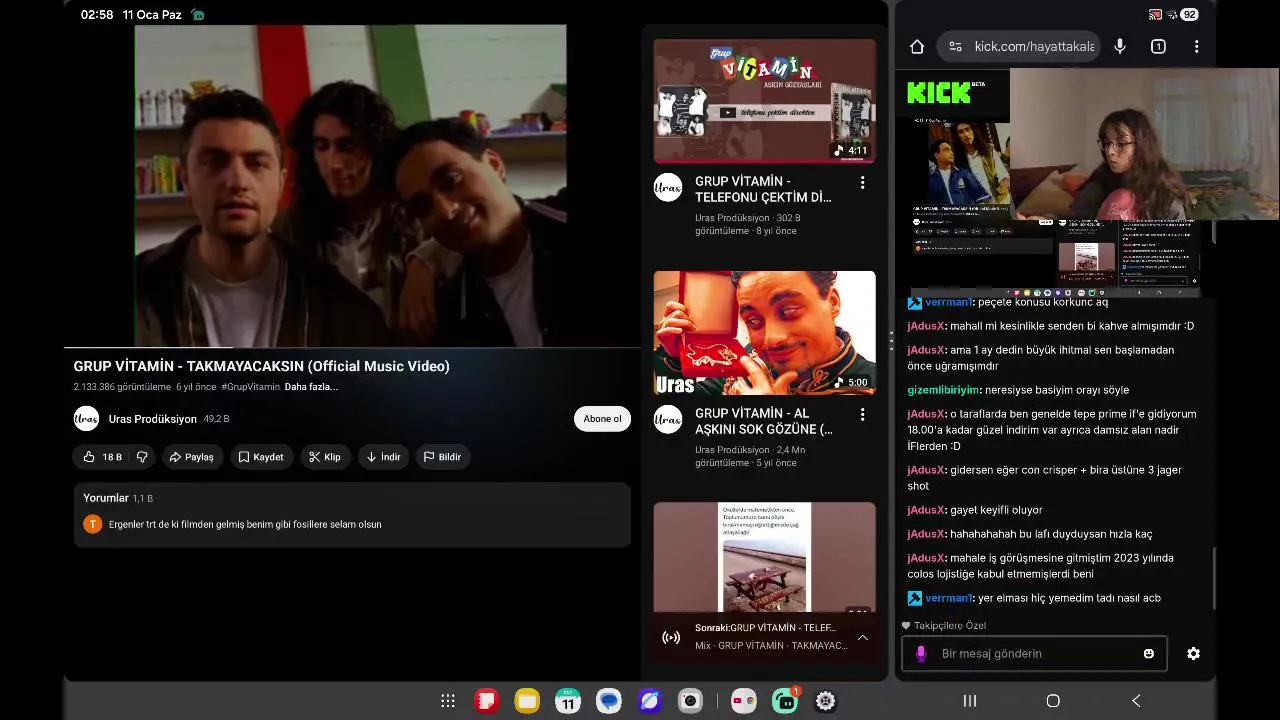
Task: Open the Yorumlar comments section
Action: point(352,514)
